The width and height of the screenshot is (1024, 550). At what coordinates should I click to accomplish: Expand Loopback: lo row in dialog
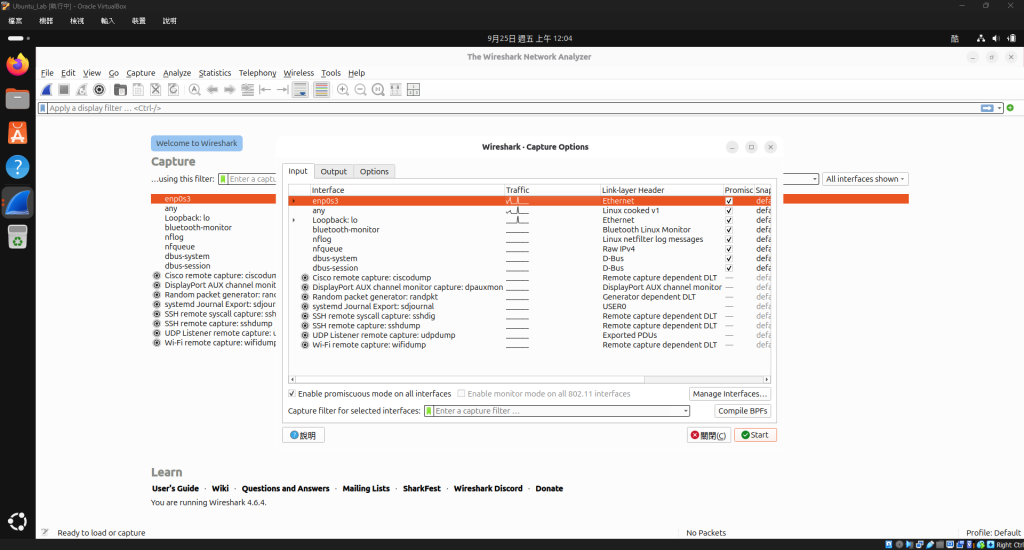tap(294, 220)
